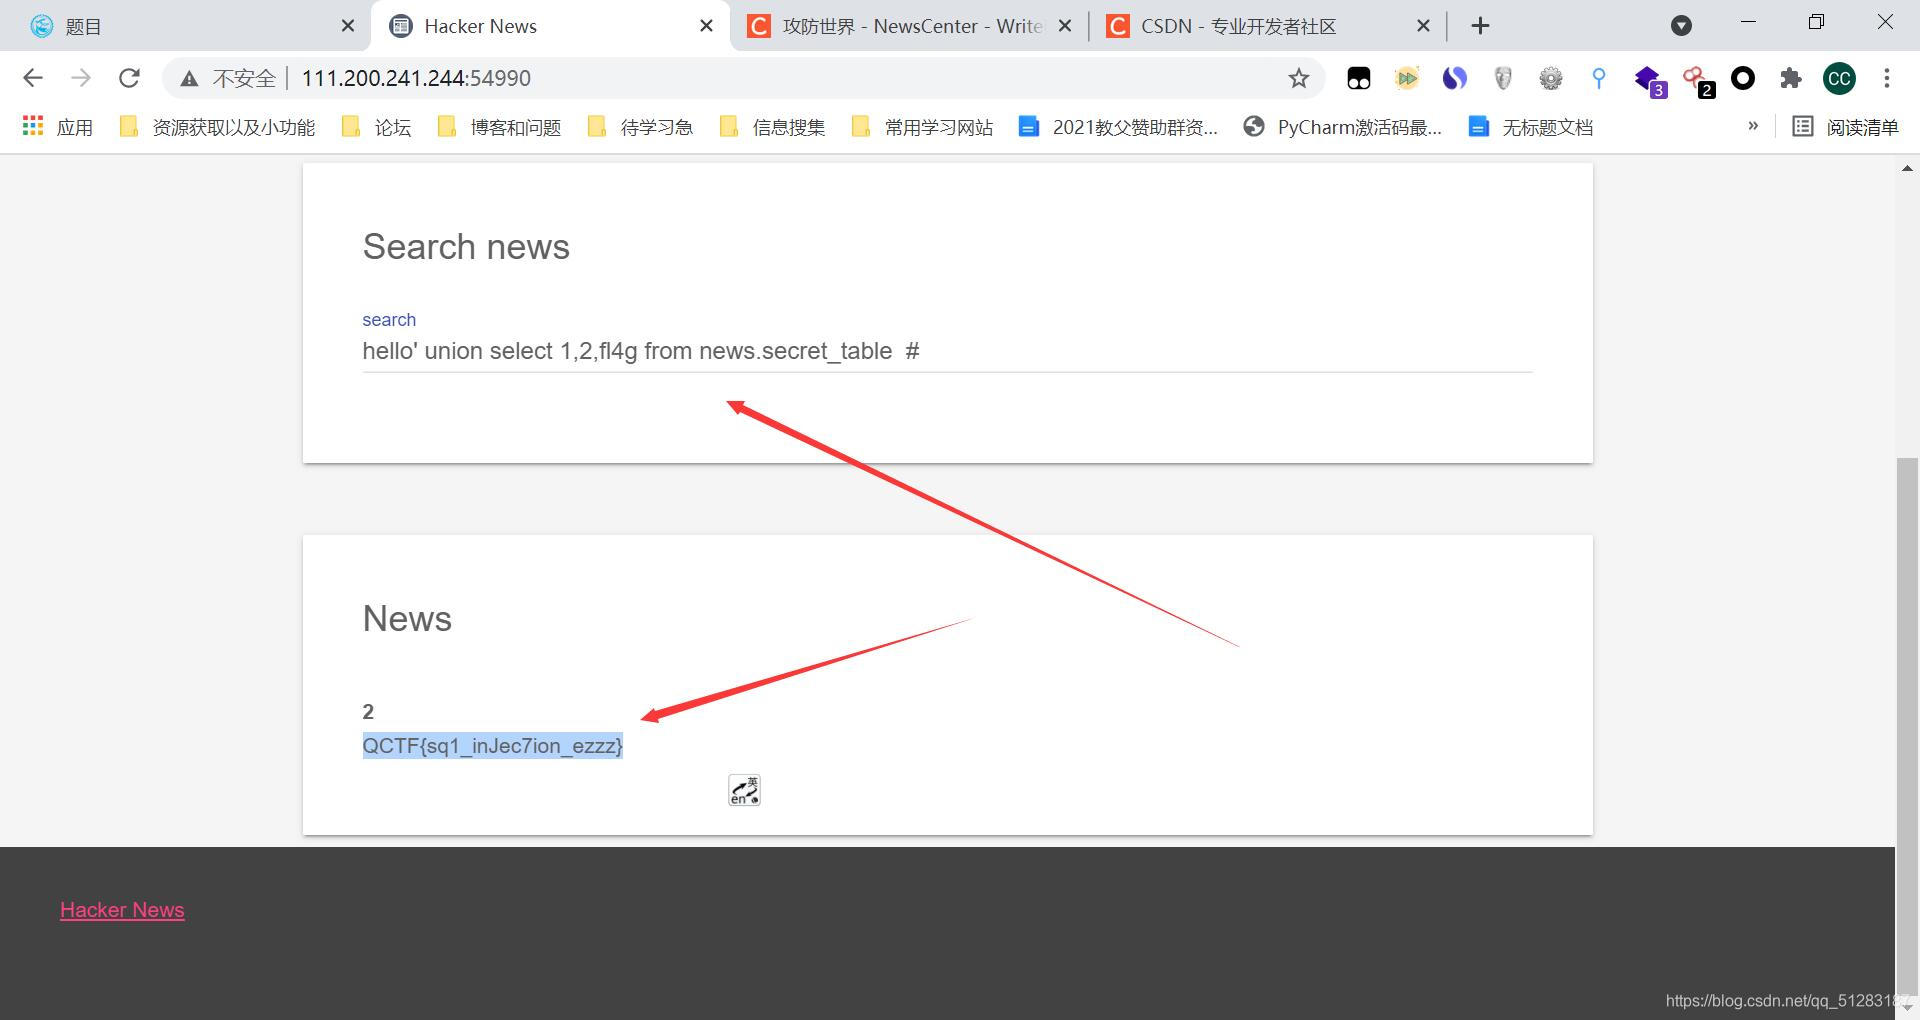Screen dimensions: 1920x1020
Task: Open the yellow fast-forward extension icon
Action: click(x=1406, y=78)
